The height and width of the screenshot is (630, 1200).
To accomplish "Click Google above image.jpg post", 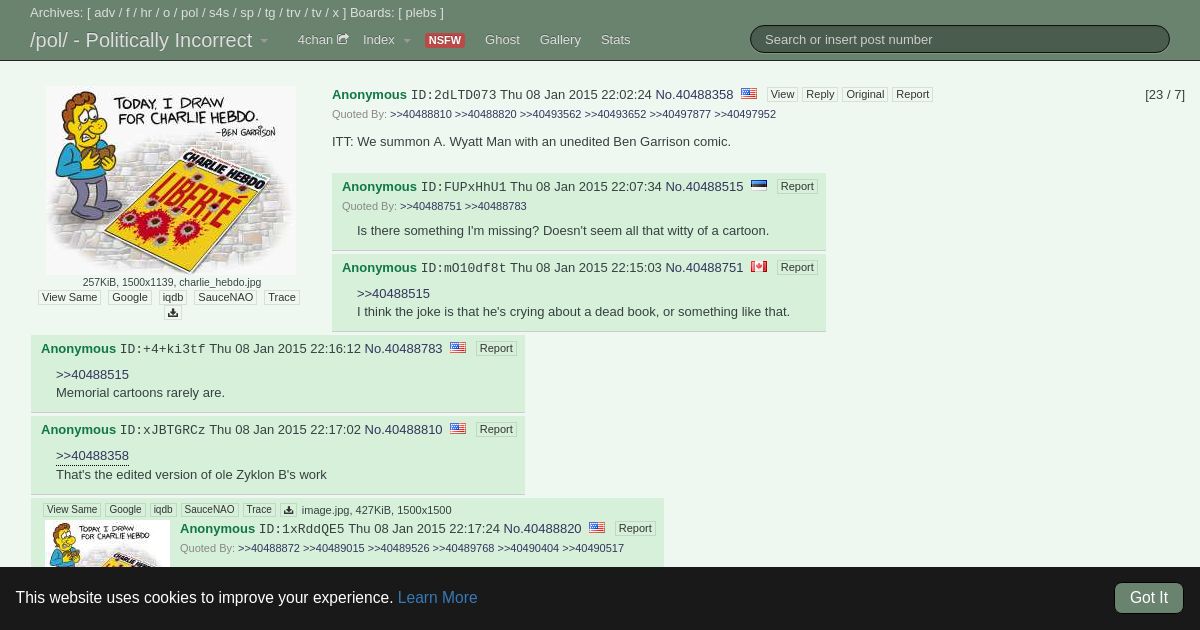I will [x=125, y=510].
